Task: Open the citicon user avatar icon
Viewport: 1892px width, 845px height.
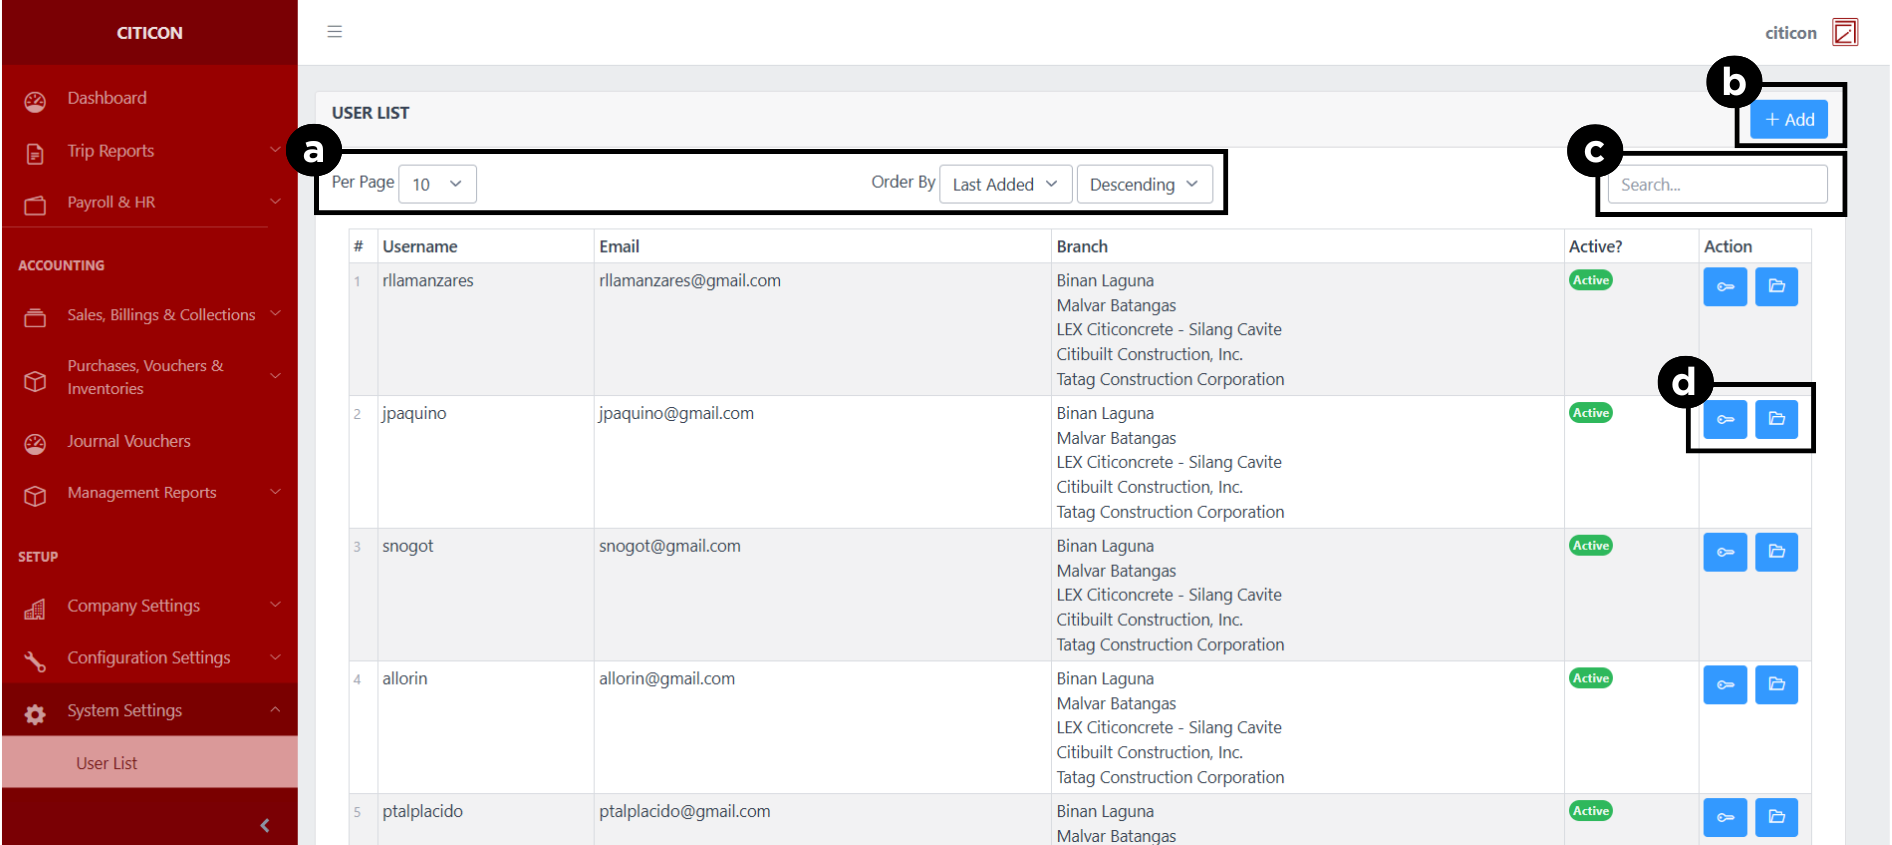Action: coord(1845,32)
